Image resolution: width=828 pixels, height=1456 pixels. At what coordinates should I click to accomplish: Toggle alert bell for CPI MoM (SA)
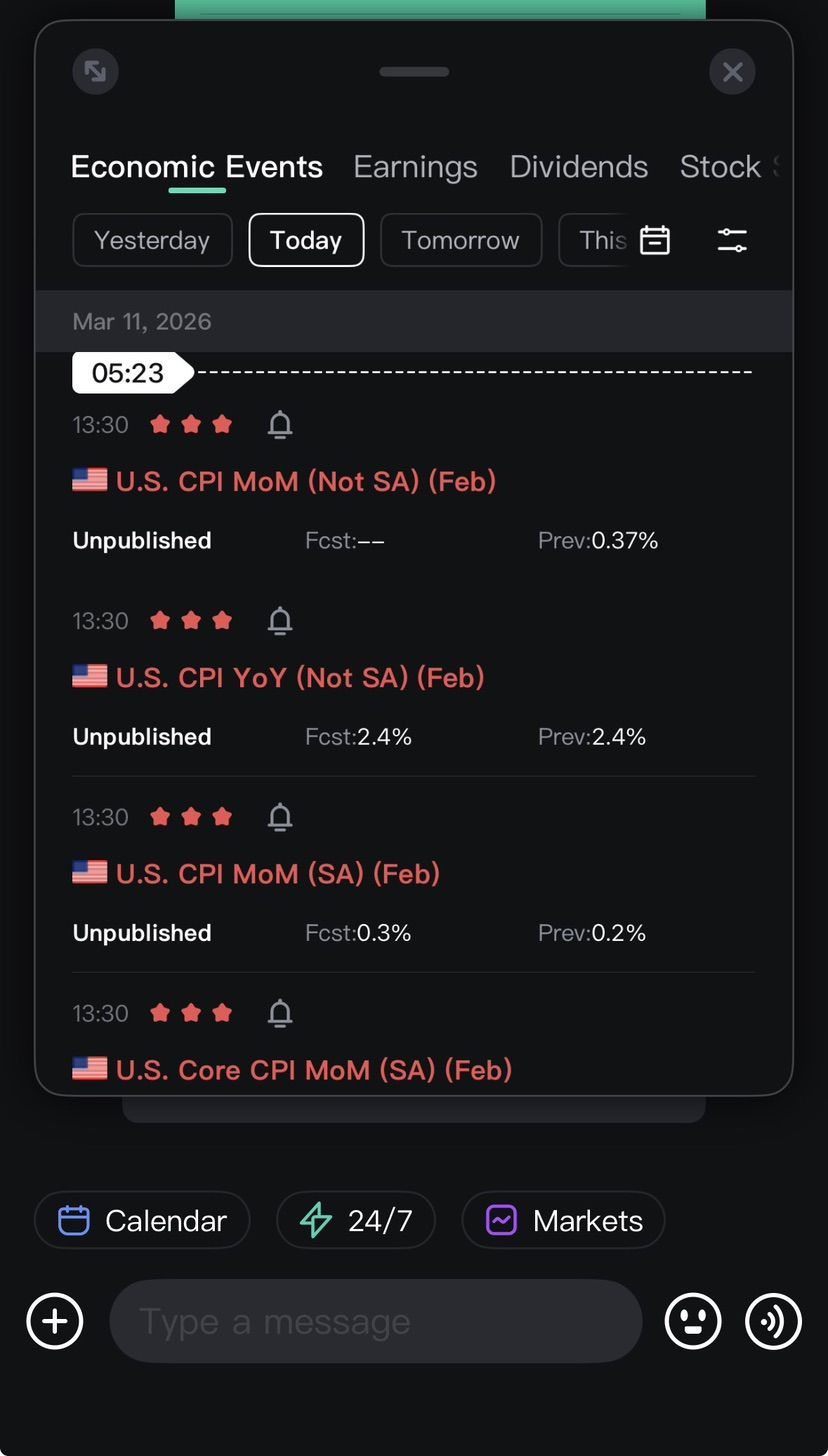tap(280, 817)
